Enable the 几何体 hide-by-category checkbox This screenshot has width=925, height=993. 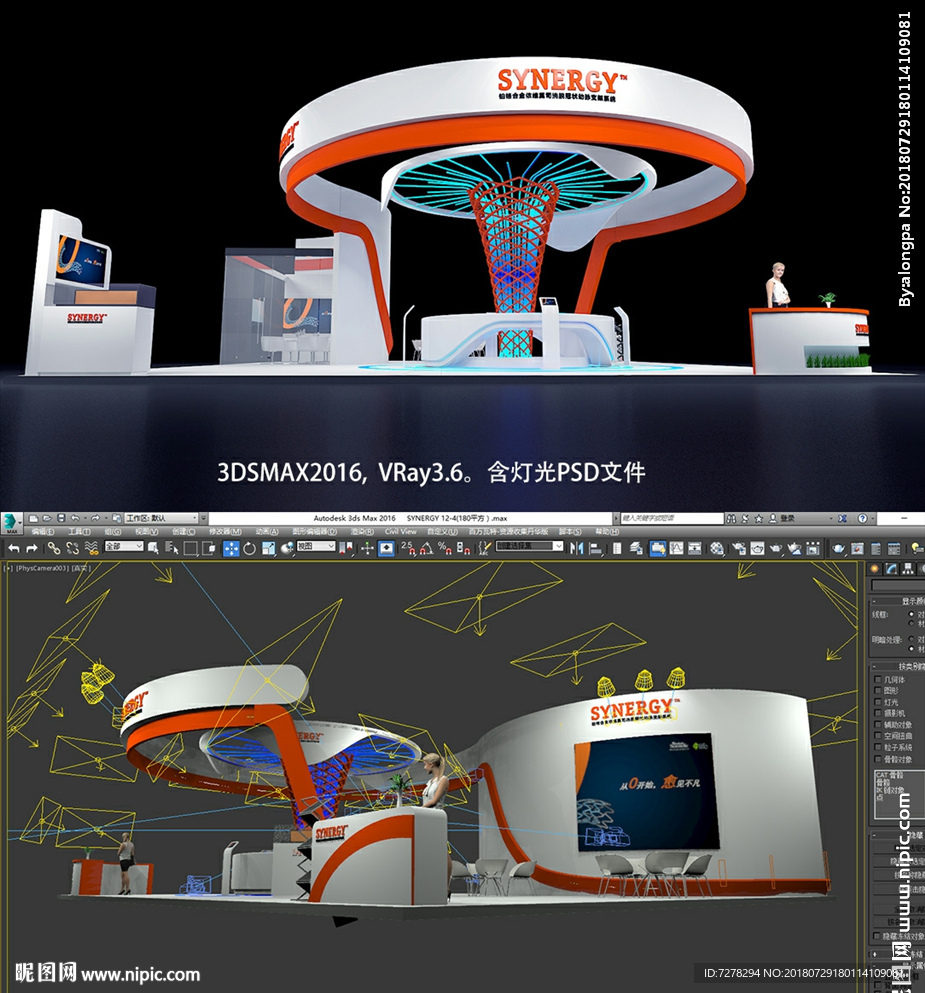878,680
